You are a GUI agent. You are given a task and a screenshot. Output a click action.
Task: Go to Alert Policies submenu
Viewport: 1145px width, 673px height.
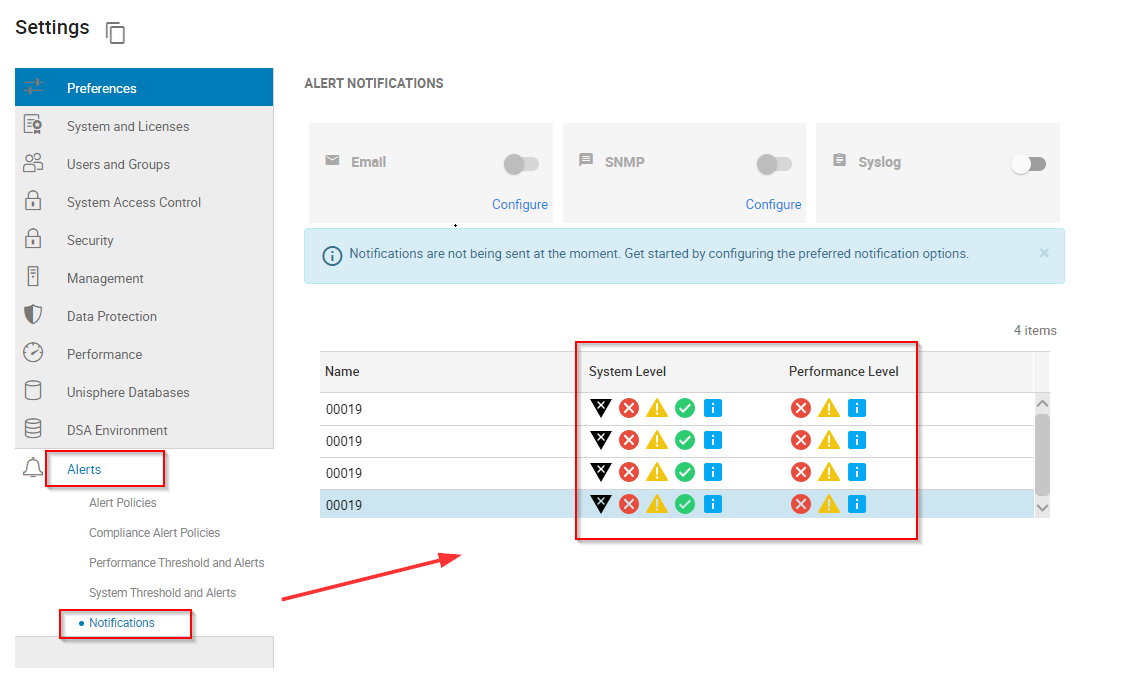coord(123,503)
